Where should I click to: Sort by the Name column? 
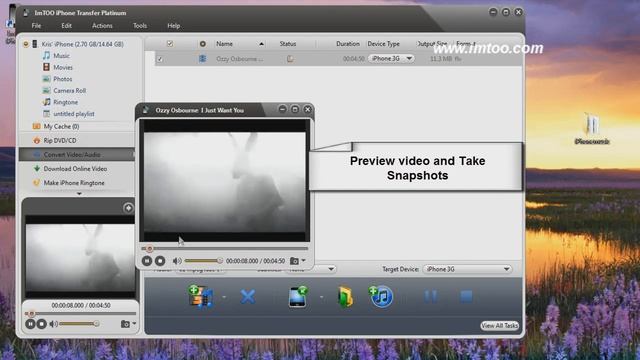tap(224, 44)
